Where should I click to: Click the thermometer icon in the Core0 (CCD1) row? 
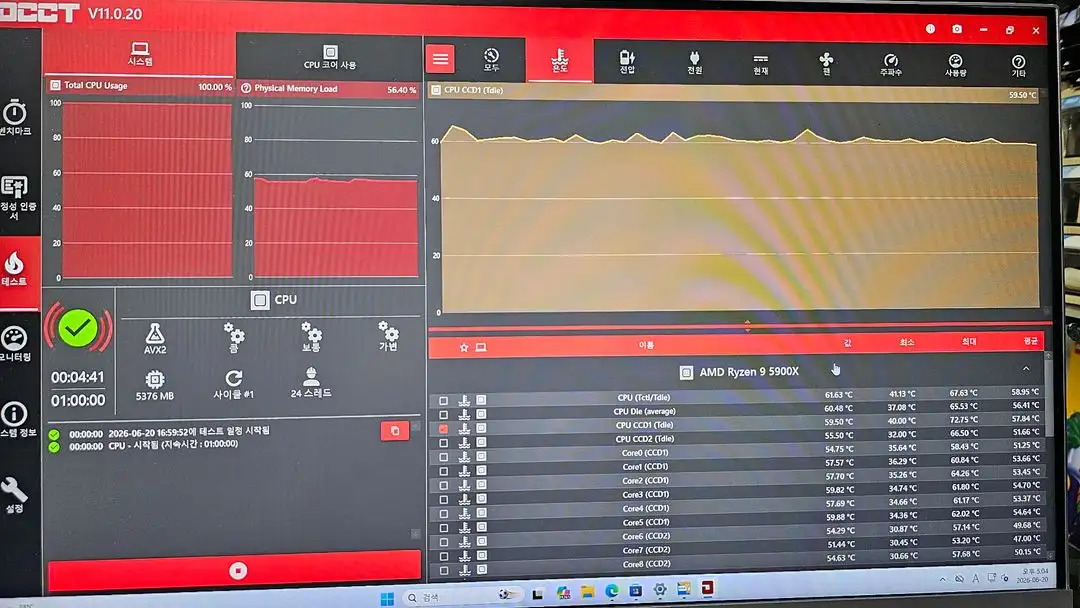464,457
